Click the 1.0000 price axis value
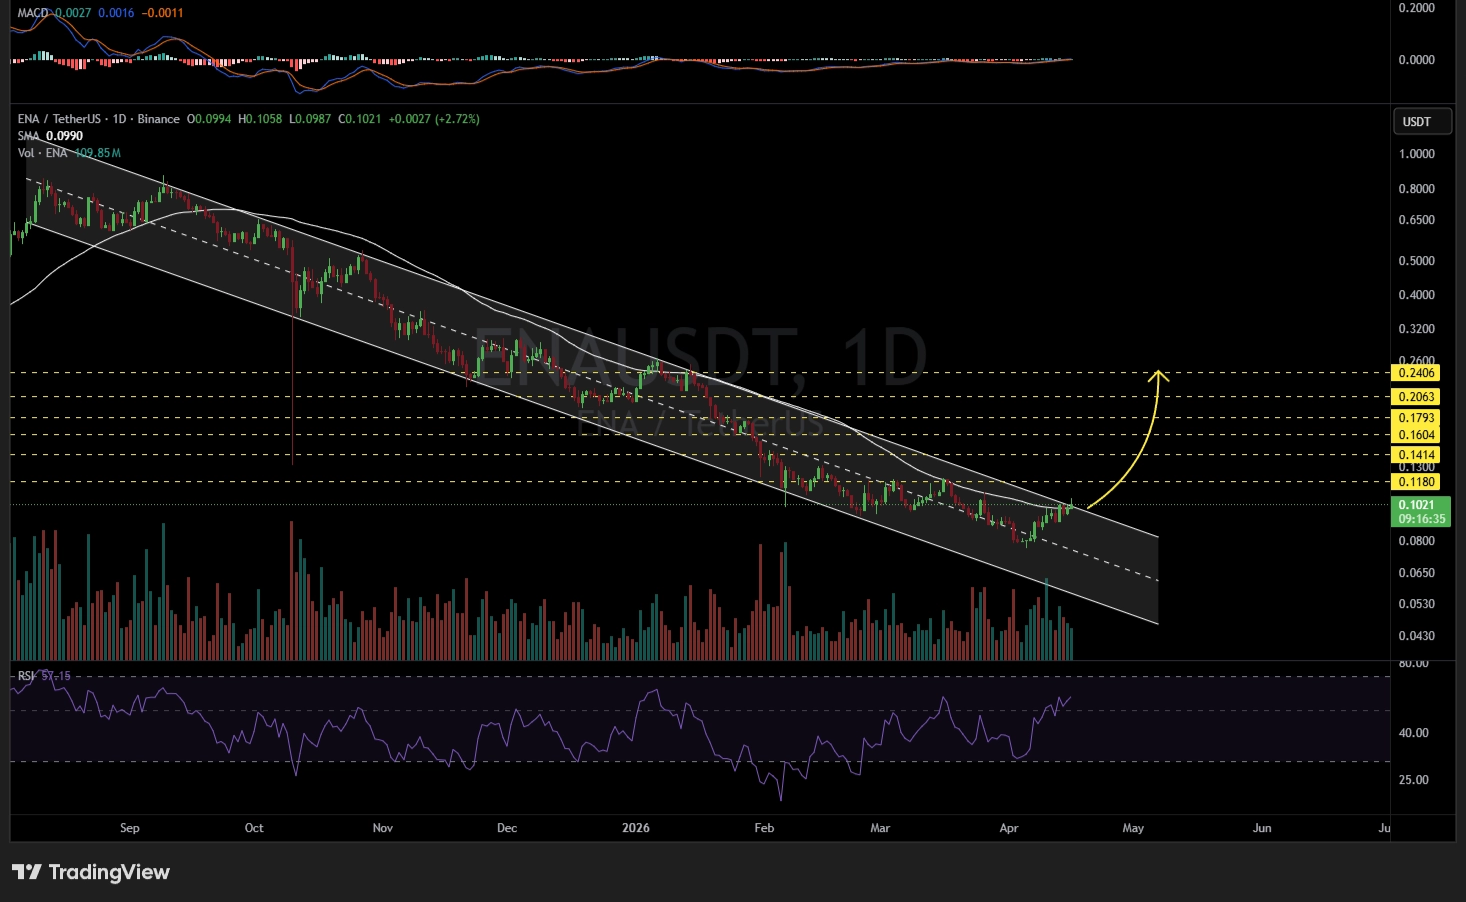Viewport: 1466px width, 902px height. pyautogui.click(x=1417, y=154)
